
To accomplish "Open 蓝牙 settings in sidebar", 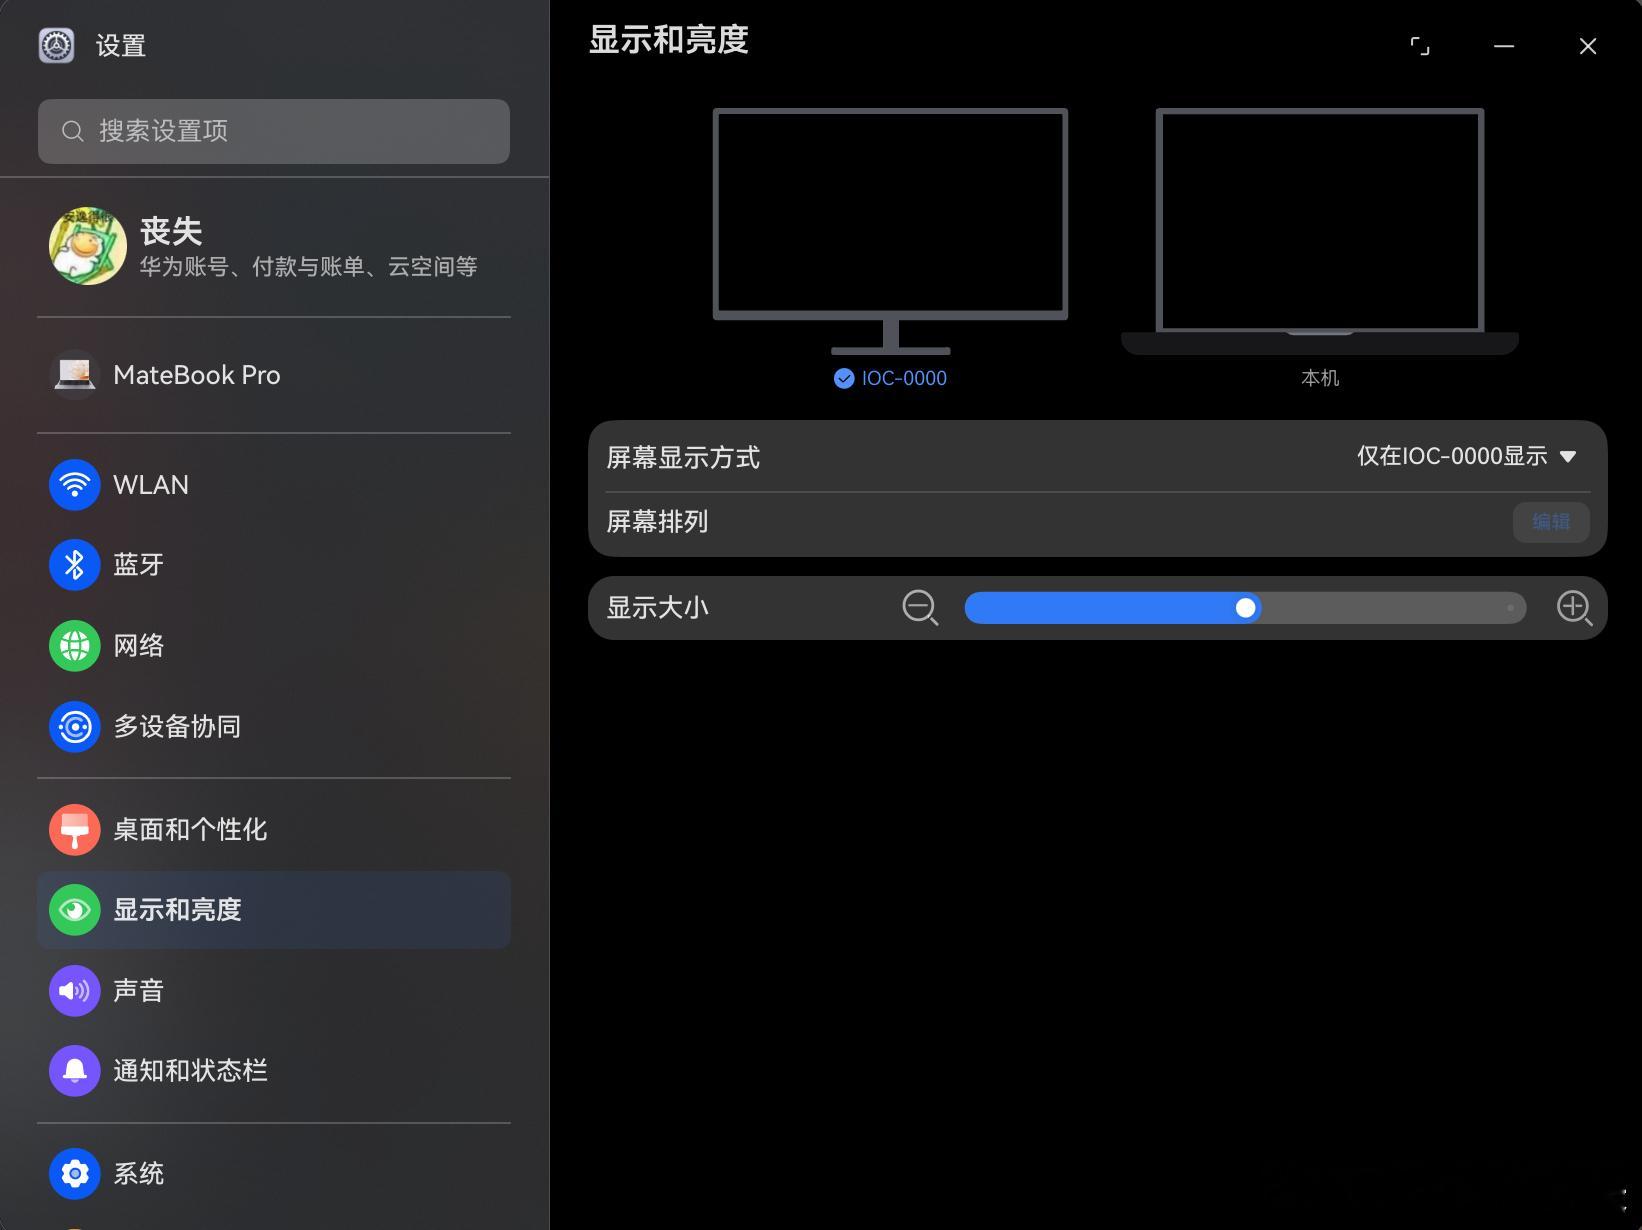I will click(x=274, y=565).
